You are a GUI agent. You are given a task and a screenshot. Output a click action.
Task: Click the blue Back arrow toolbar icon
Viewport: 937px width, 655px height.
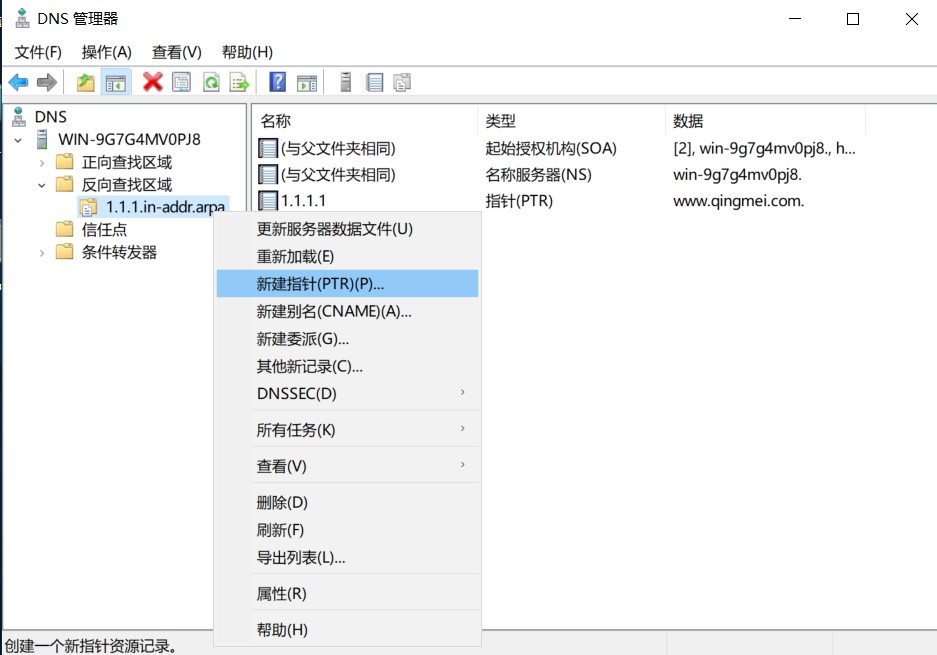point(19,82)
